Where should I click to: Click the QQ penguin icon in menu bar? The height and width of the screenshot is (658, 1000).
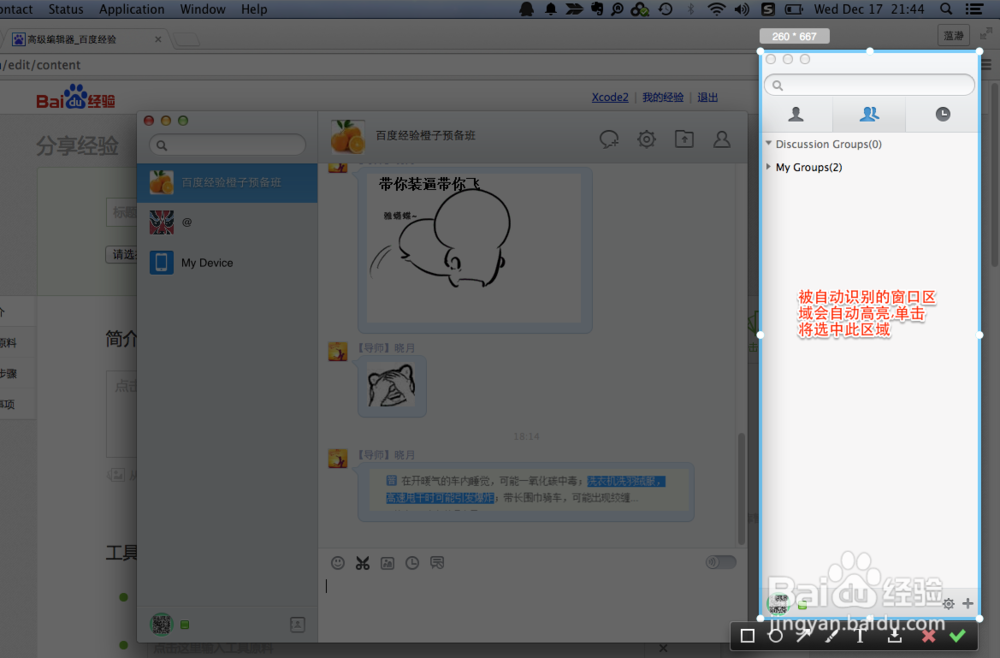(x=526, y=9)
